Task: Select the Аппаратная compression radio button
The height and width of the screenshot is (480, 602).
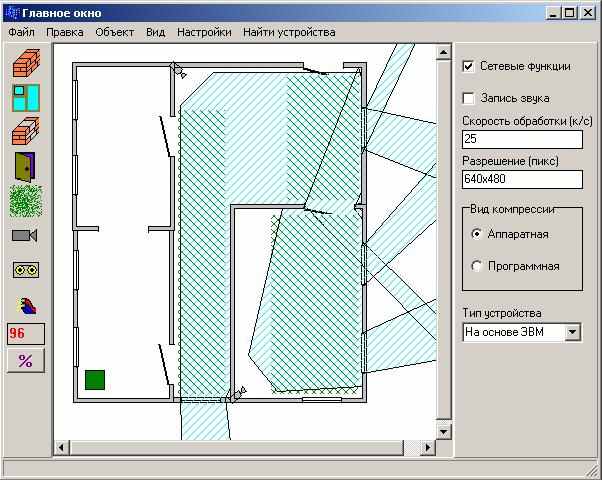Action: pos(476,234)
